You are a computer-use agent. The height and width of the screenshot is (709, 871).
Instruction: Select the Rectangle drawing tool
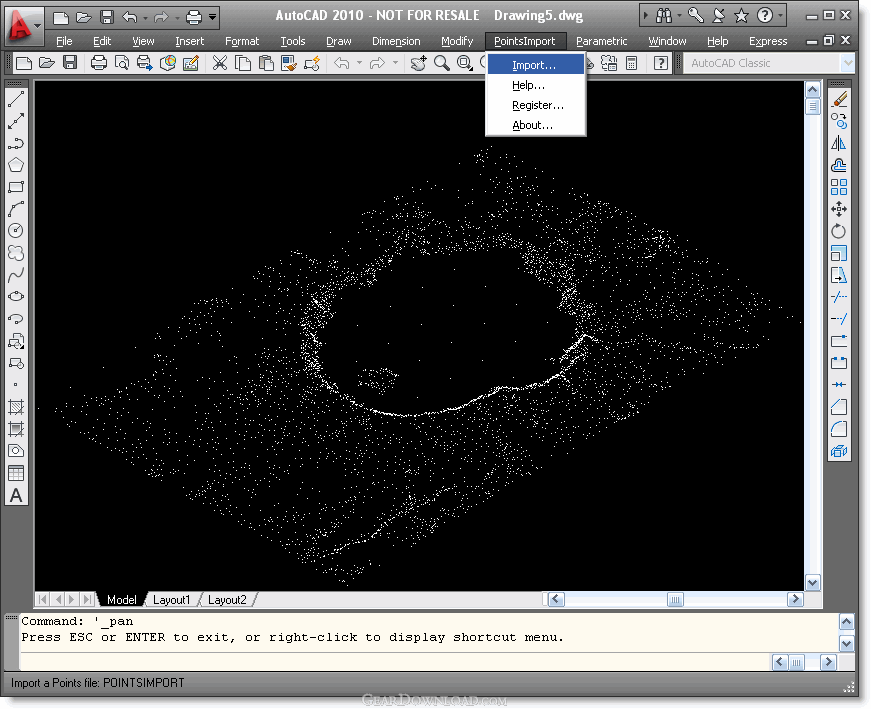click(x=16, y=187)
